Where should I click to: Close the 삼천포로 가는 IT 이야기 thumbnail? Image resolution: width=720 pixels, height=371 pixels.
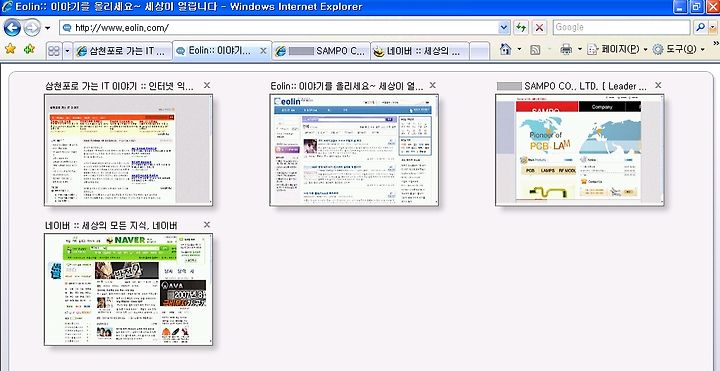point(207,85)
